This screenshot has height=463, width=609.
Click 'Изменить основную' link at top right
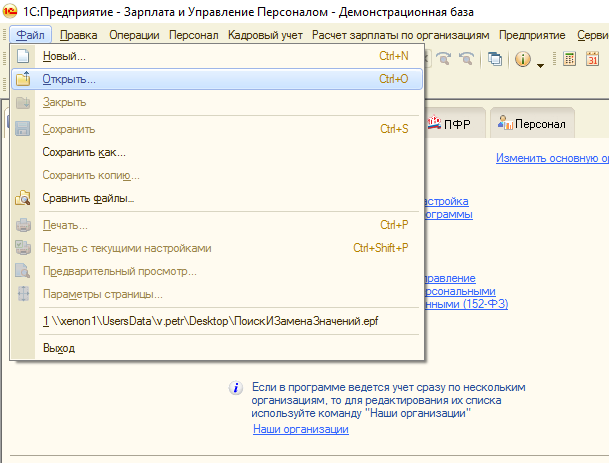tap(552, 158)
